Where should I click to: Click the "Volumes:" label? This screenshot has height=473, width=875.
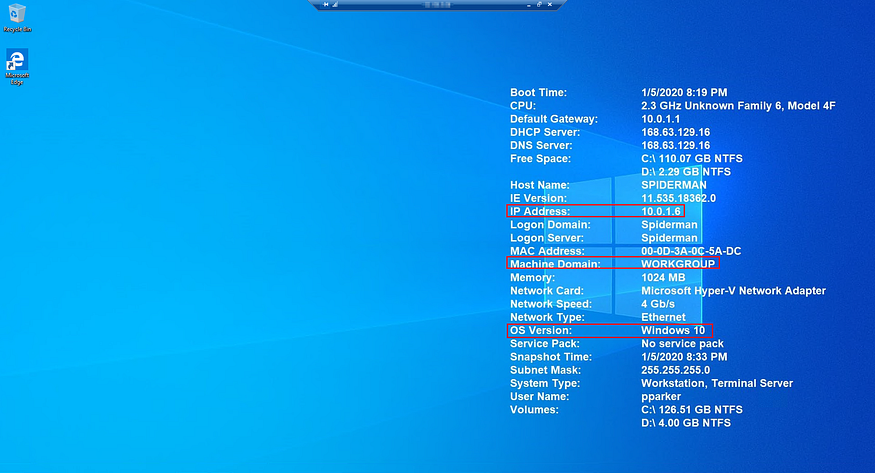(534, 409)
